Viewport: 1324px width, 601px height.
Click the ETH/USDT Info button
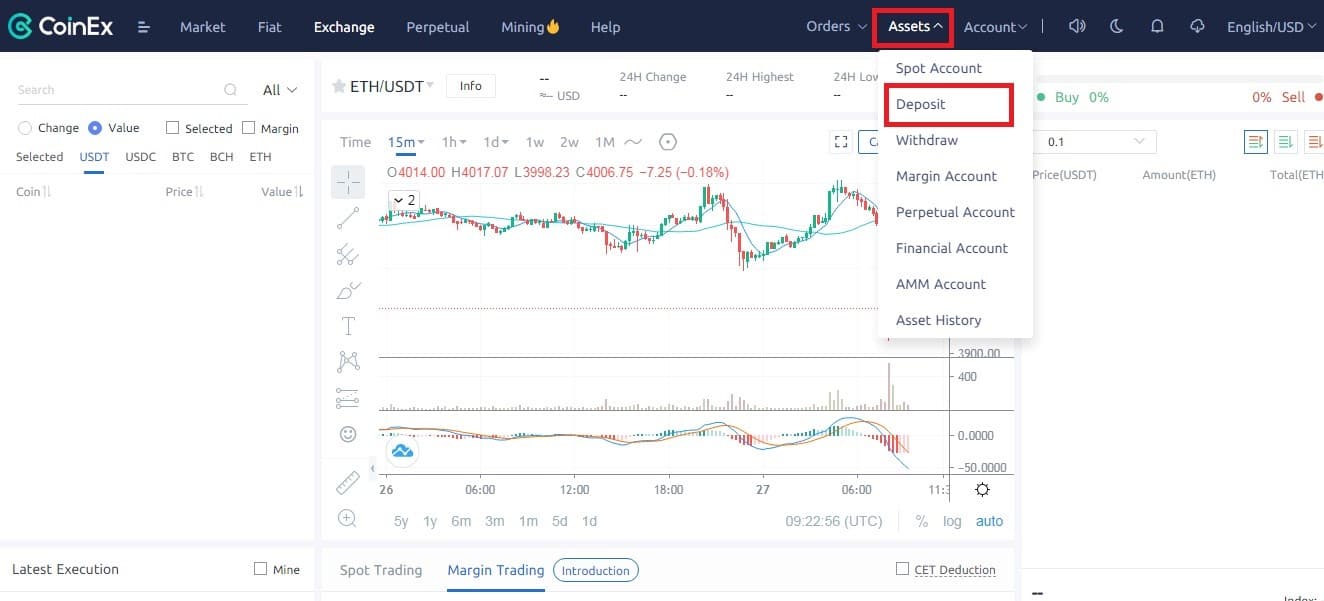tap(470, 86)
